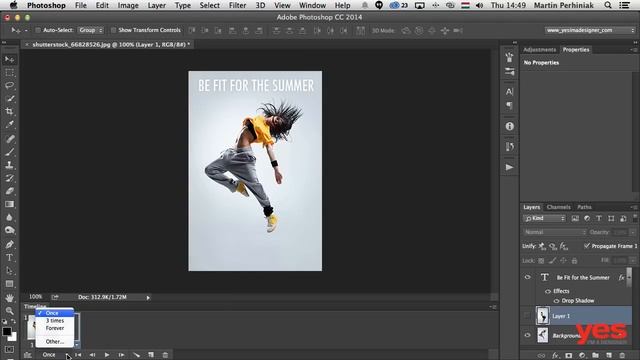This screenshot has height=360, width=640.
Task: Select the Hand tool
Action: [x=9, y=298]
